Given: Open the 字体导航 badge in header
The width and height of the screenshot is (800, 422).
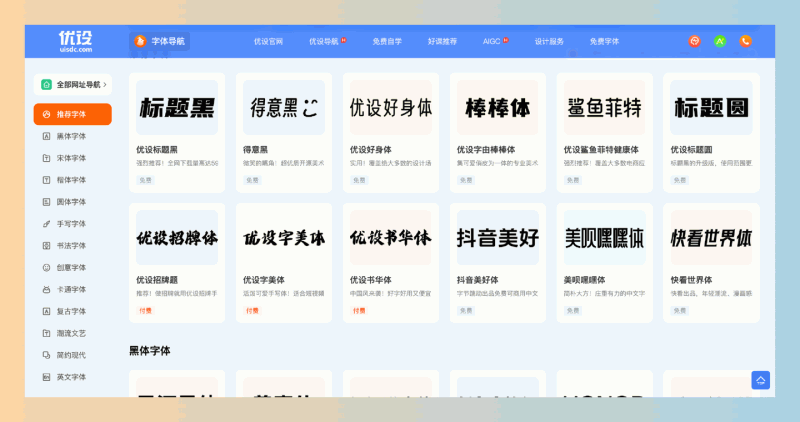Looking at the screenshot, I should coord(159,41).
